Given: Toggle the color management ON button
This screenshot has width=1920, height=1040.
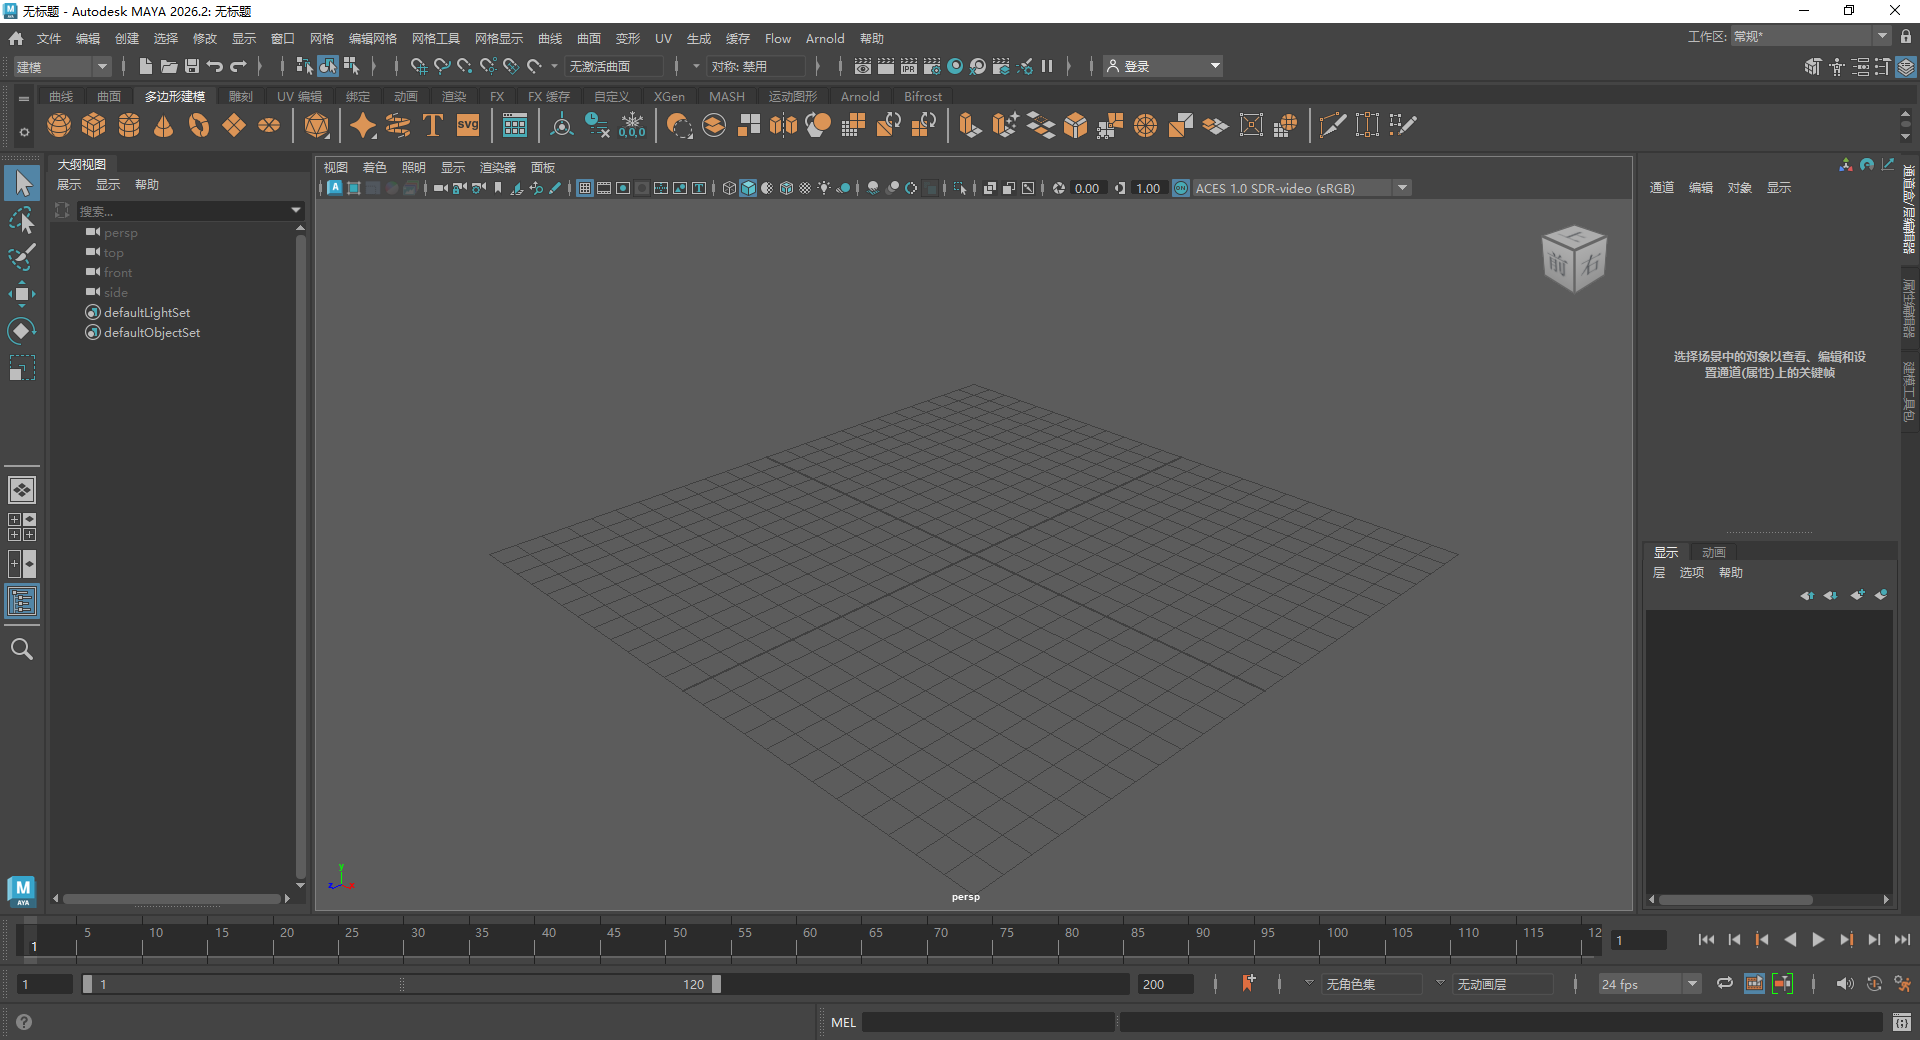Looking at the screenshot, I should (x=1181, y=188).
